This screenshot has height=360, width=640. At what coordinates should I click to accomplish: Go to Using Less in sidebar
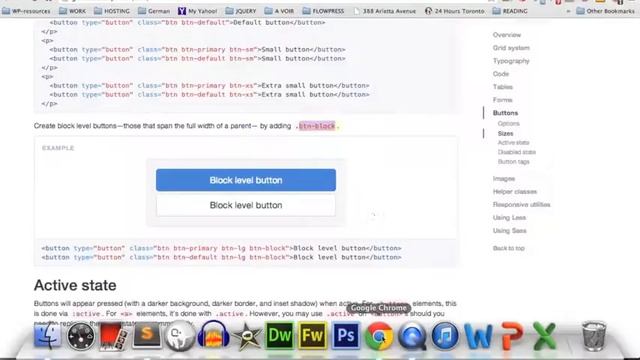509,218
